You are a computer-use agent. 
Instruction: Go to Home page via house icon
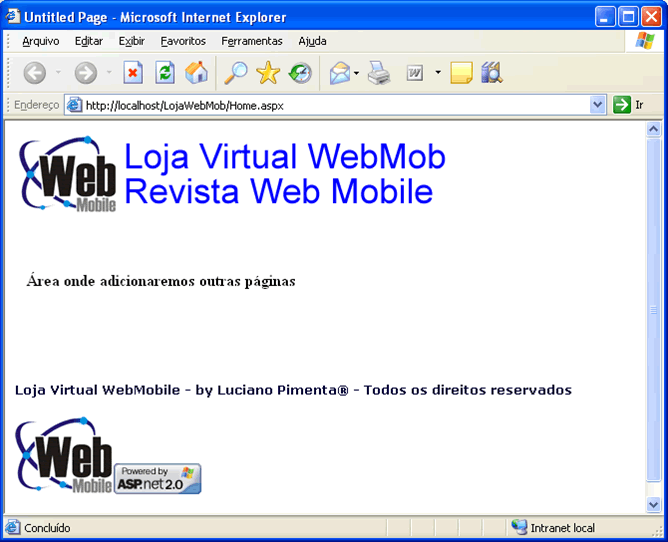[196, 72]
